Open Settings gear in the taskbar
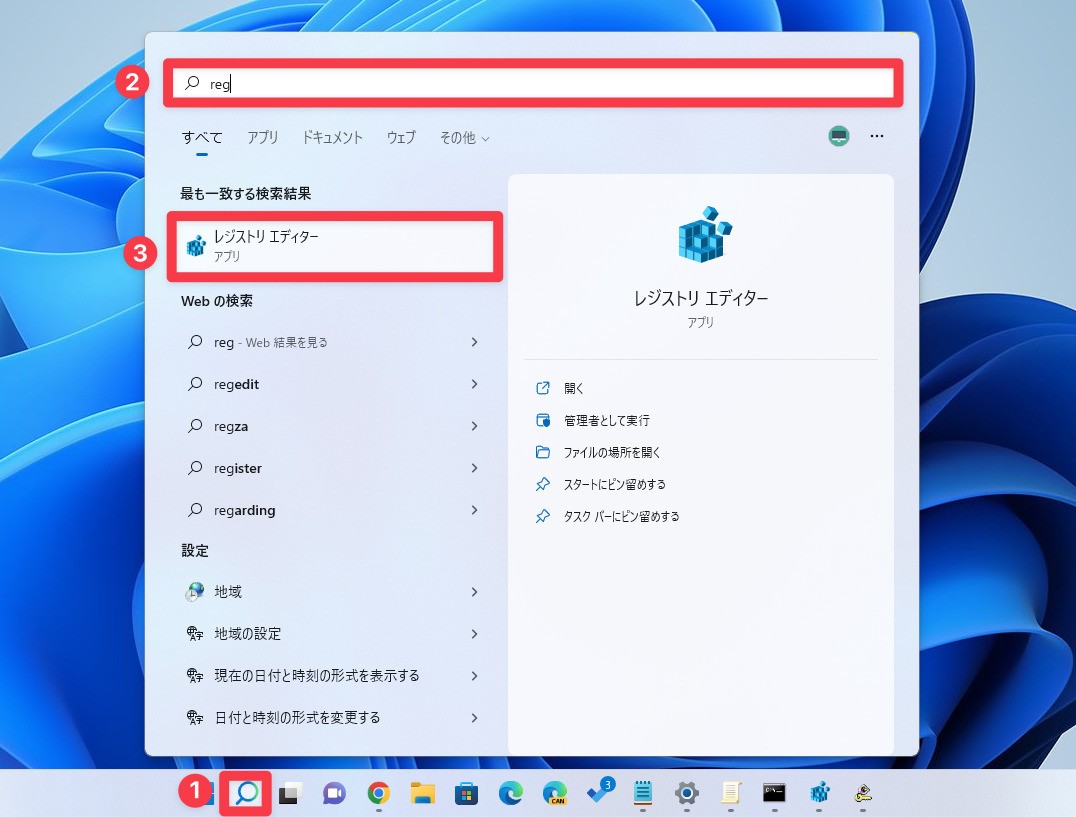The height and width of the screenshot is (817, 1076). [686, 794]
